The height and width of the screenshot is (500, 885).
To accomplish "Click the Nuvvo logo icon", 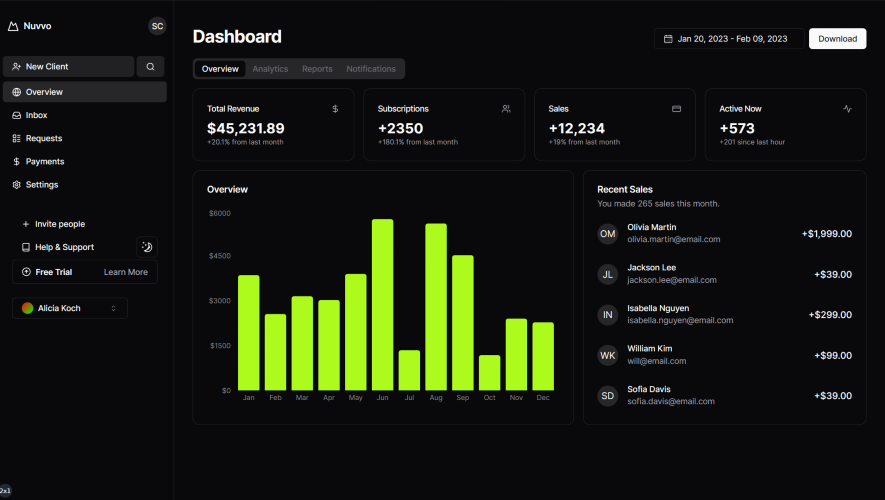I will (13, 26).
